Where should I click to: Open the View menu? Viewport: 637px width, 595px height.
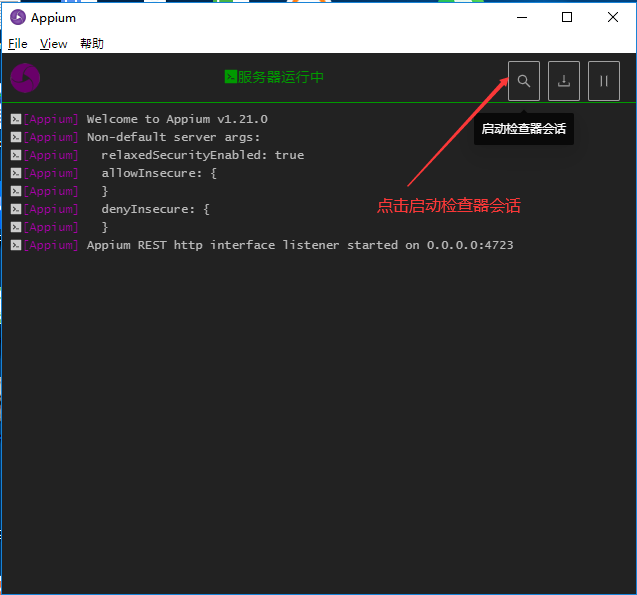54,43
